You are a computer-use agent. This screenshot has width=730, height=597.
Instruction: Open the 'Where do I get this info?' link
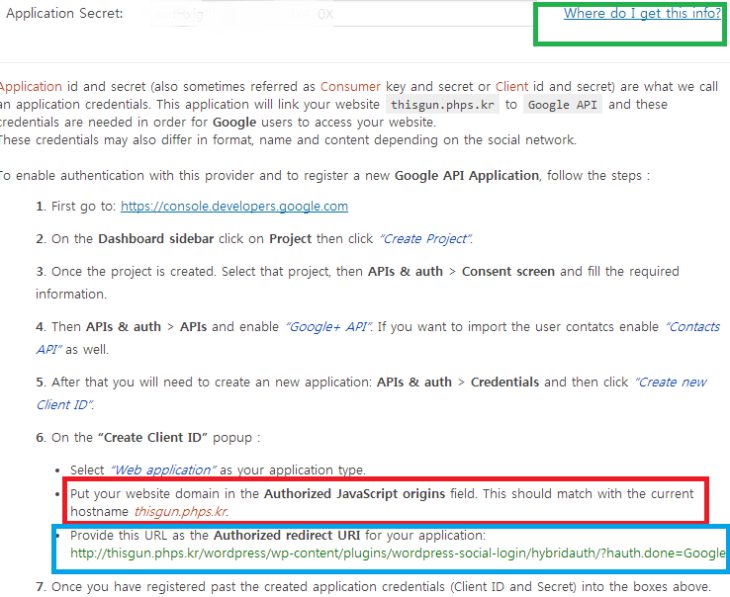tap(642, 14)
